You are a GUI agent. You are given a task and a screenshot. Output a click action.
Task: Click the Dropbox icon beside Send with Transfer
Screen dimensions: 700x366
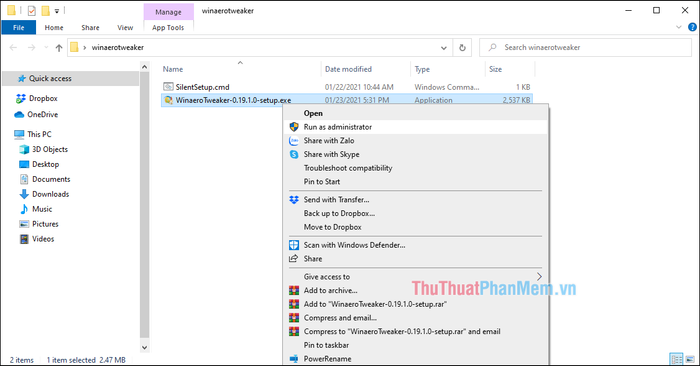[x=294, y=200]
